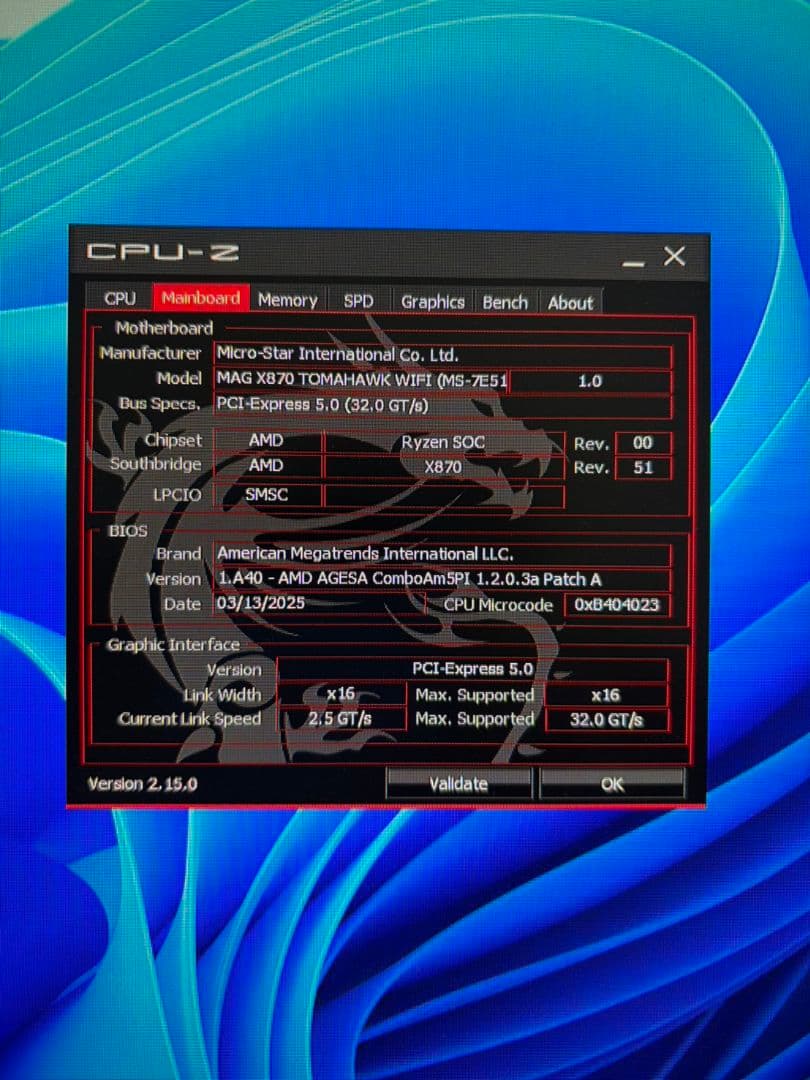Click Graphic Interface Version PCI-Express 5.0
810x1080 pixels.
point(472,669)
